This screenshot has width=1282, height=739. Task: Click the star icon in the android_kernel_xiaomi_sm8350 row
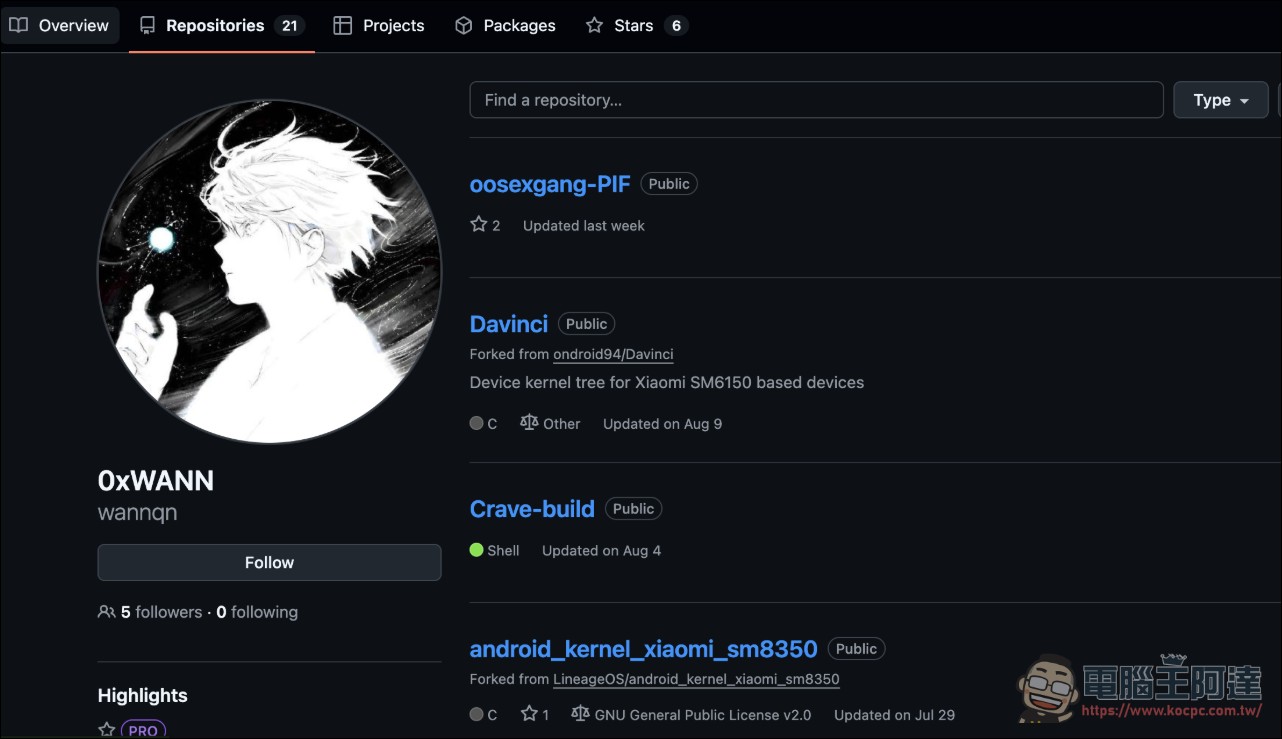[530, 714]
